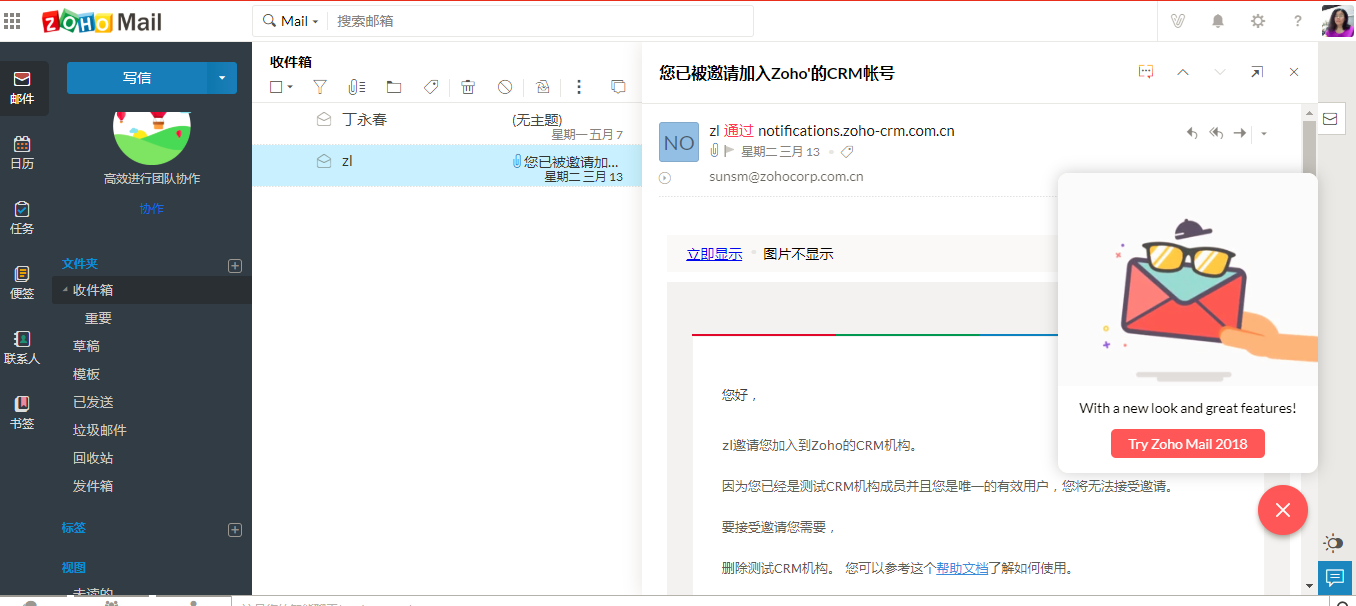Click the trash delete icon in toolbar

coord(468,87)
